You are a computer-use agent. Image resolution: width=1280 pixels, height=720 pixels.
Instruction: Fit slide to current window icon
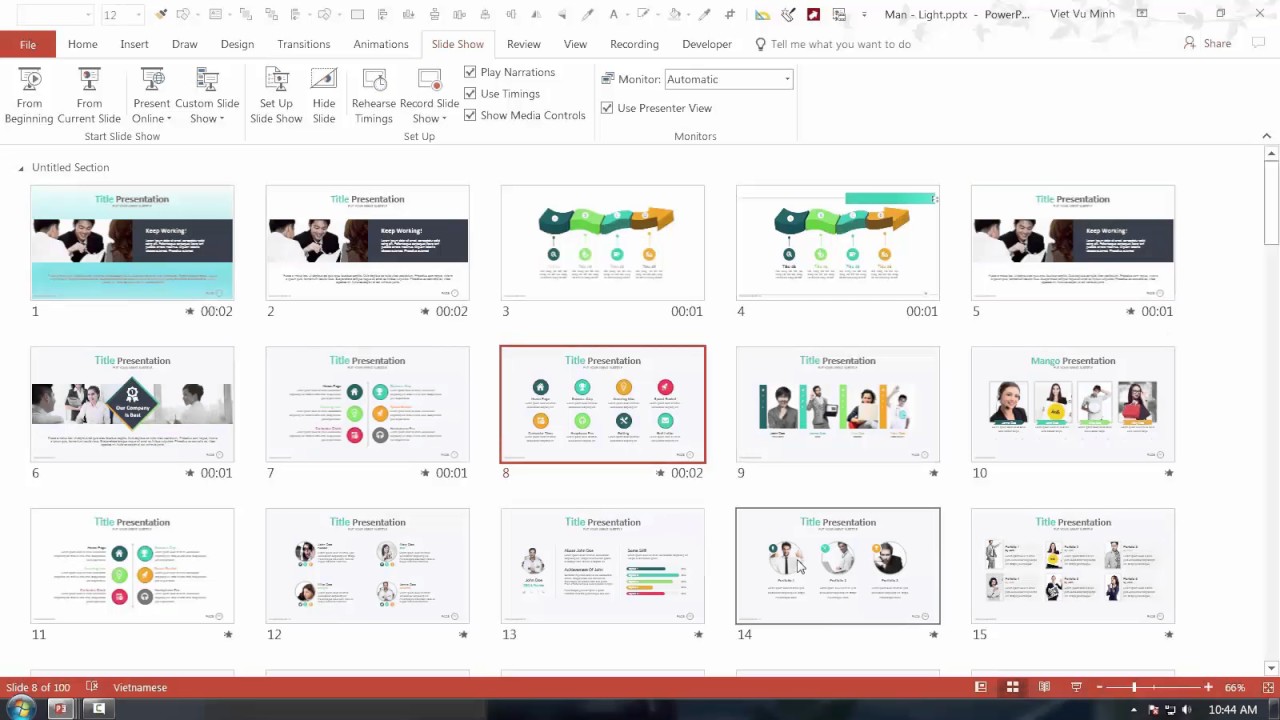coord(1268,687)
